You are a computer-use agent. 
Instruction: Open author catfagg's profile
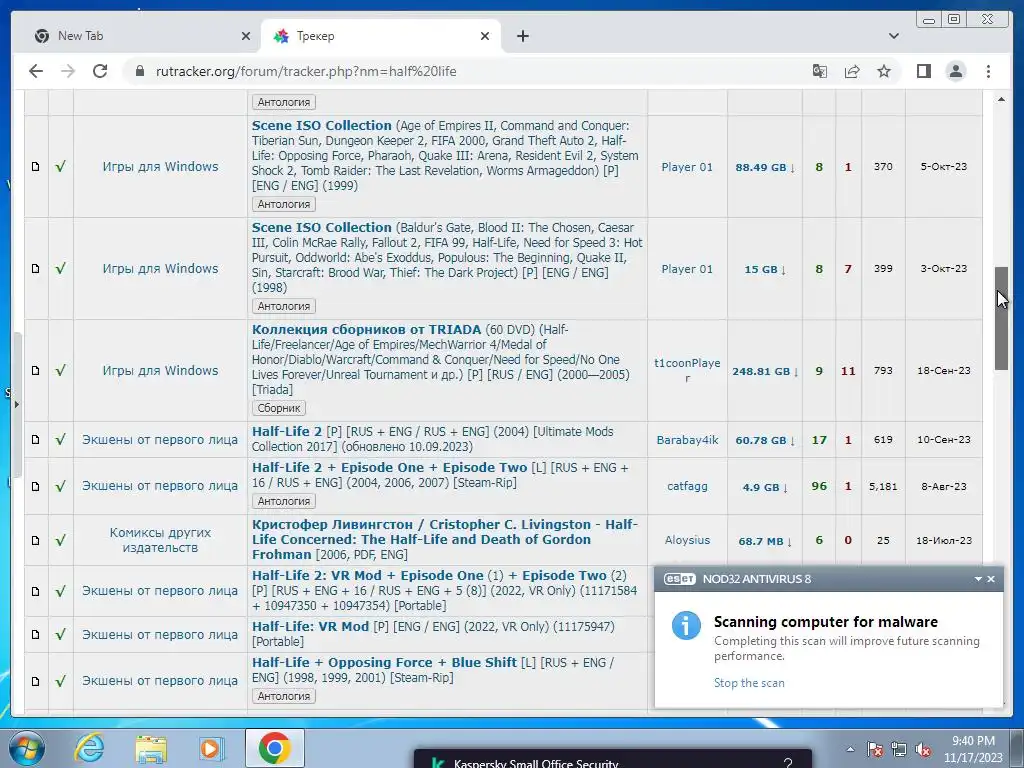tap(687, 486)
